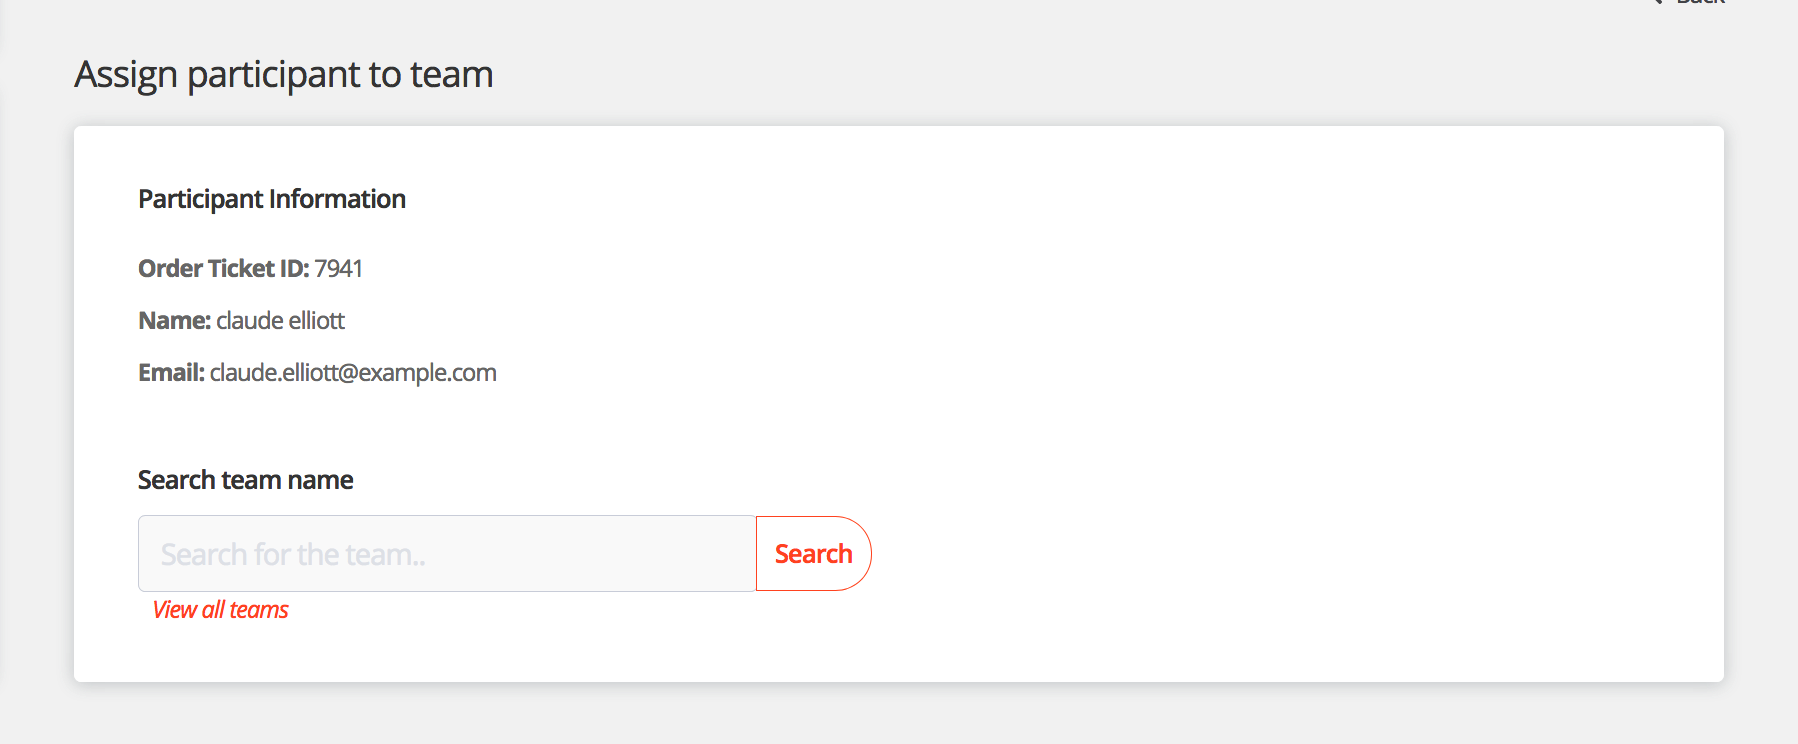The width and height of the screenshot is (1798, 744).
Task: Select the ticket number 7941
Action: pyautogui.click(x=339, y=268)
